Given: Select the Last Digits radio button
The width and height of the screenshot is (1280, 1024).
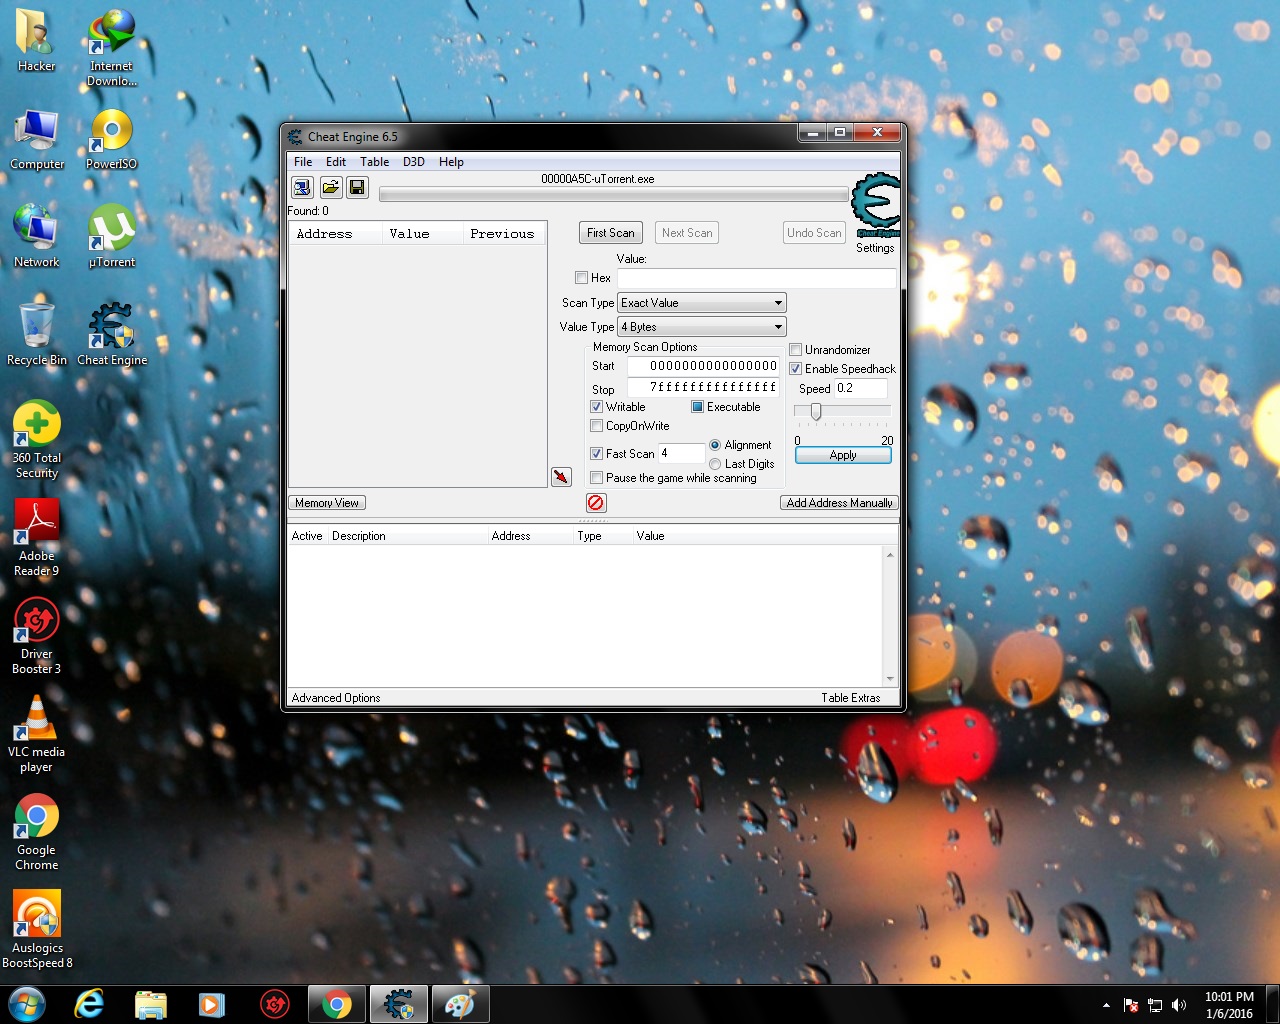Looking at the screenshot, I should (x=715, y=464).
